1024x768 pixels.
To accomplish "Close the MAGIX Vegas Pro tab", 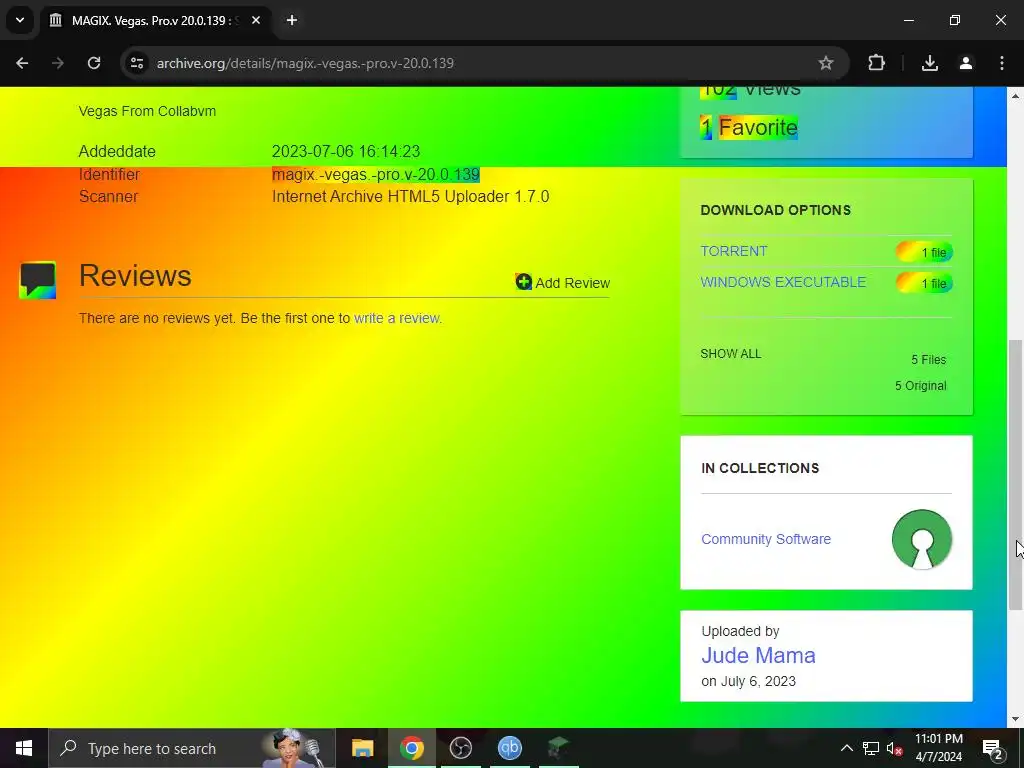I will [x=256, y=20].
